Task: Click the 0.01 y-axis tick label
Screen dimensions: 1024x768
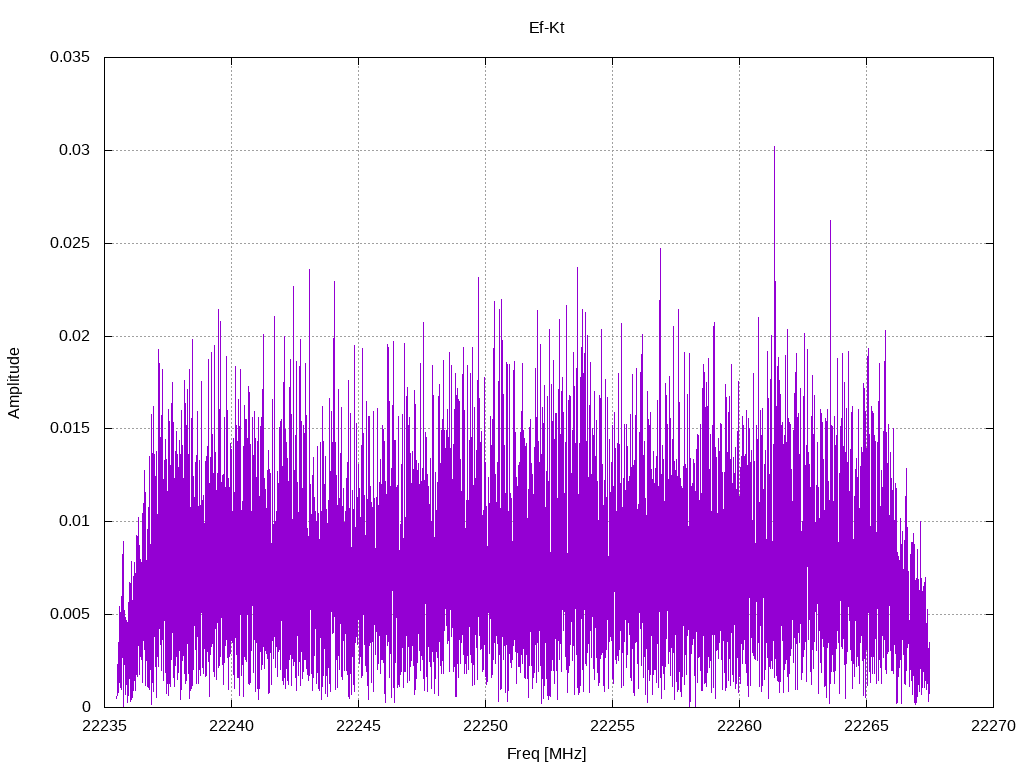Action: pos(74,521)
